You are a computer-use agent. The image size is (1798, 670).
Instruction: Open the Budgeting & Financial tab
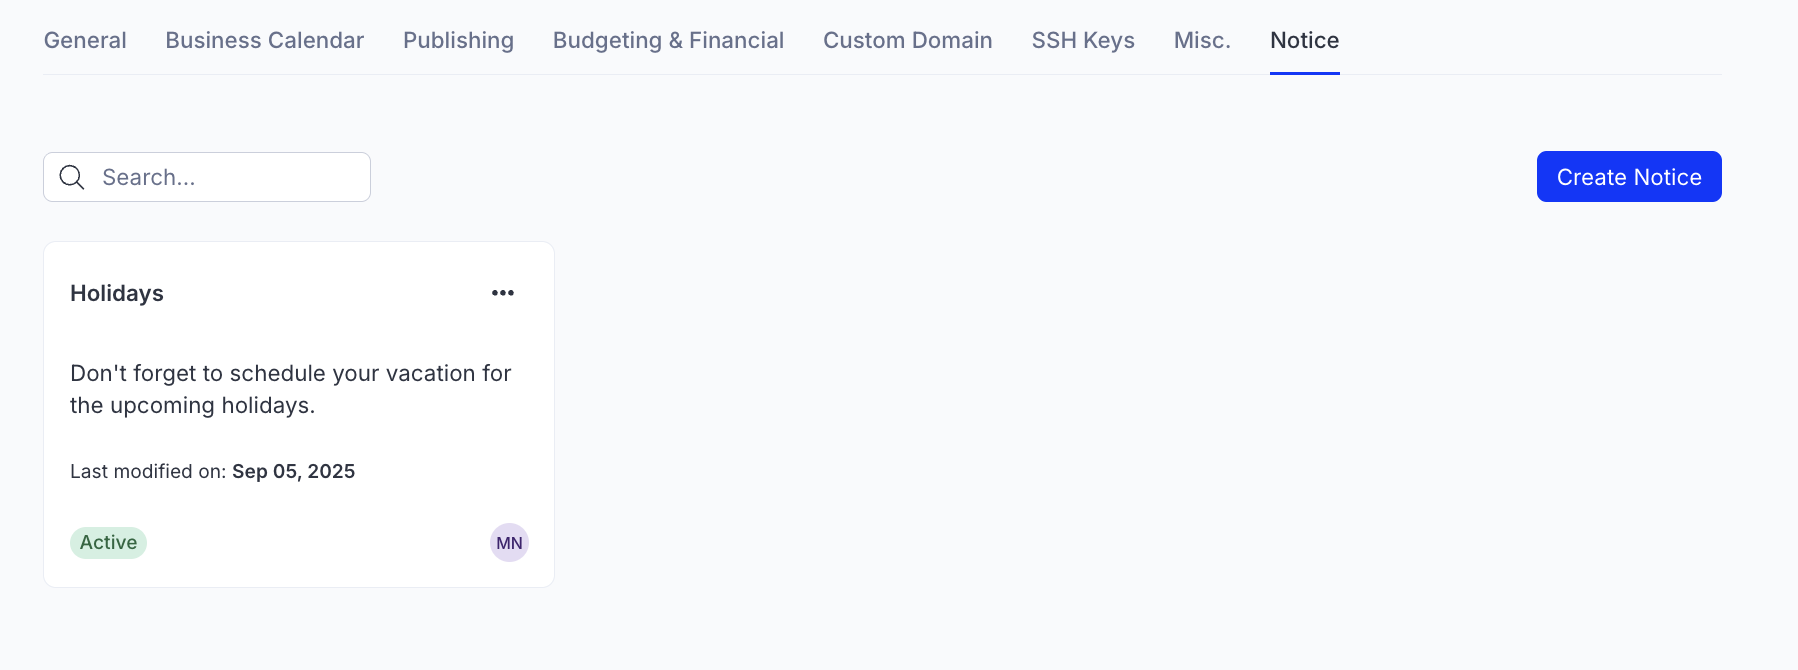click(668, 40)
